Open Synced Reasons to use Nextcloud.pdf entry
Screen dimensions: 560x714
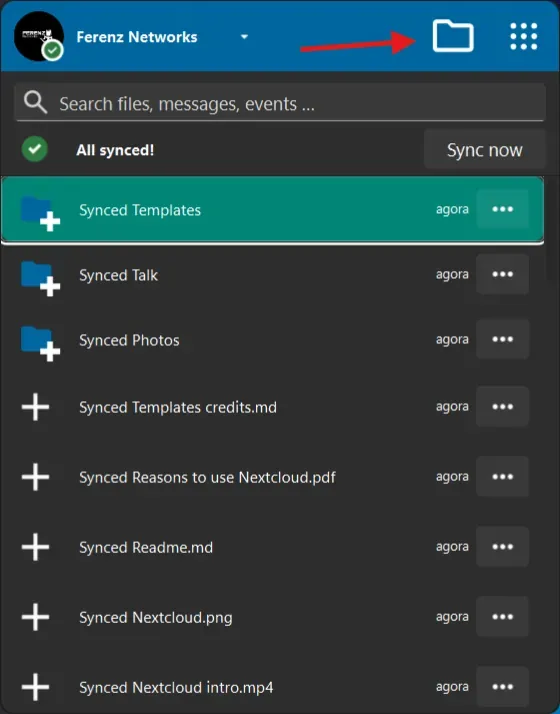pyautogui.click(x=272, y=477)
